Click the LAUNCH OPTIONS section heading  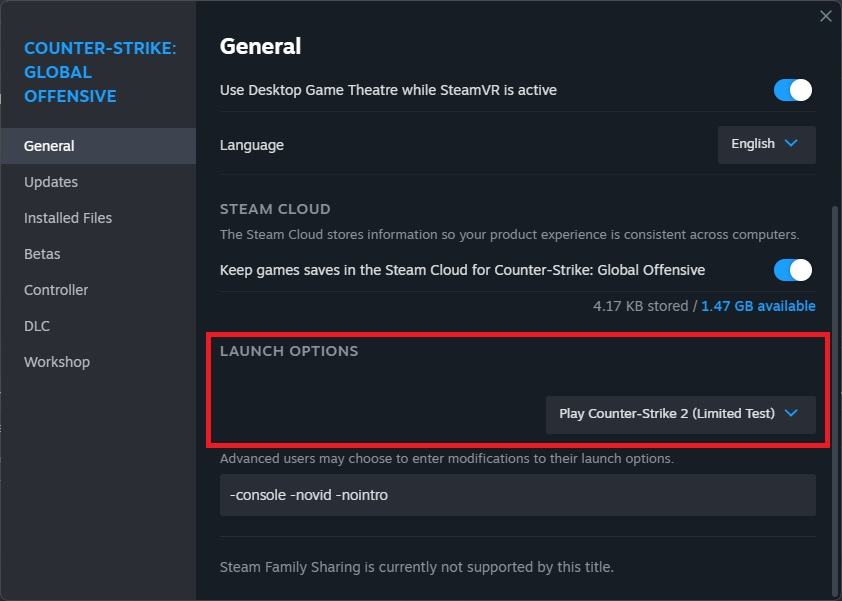(289, 351)
